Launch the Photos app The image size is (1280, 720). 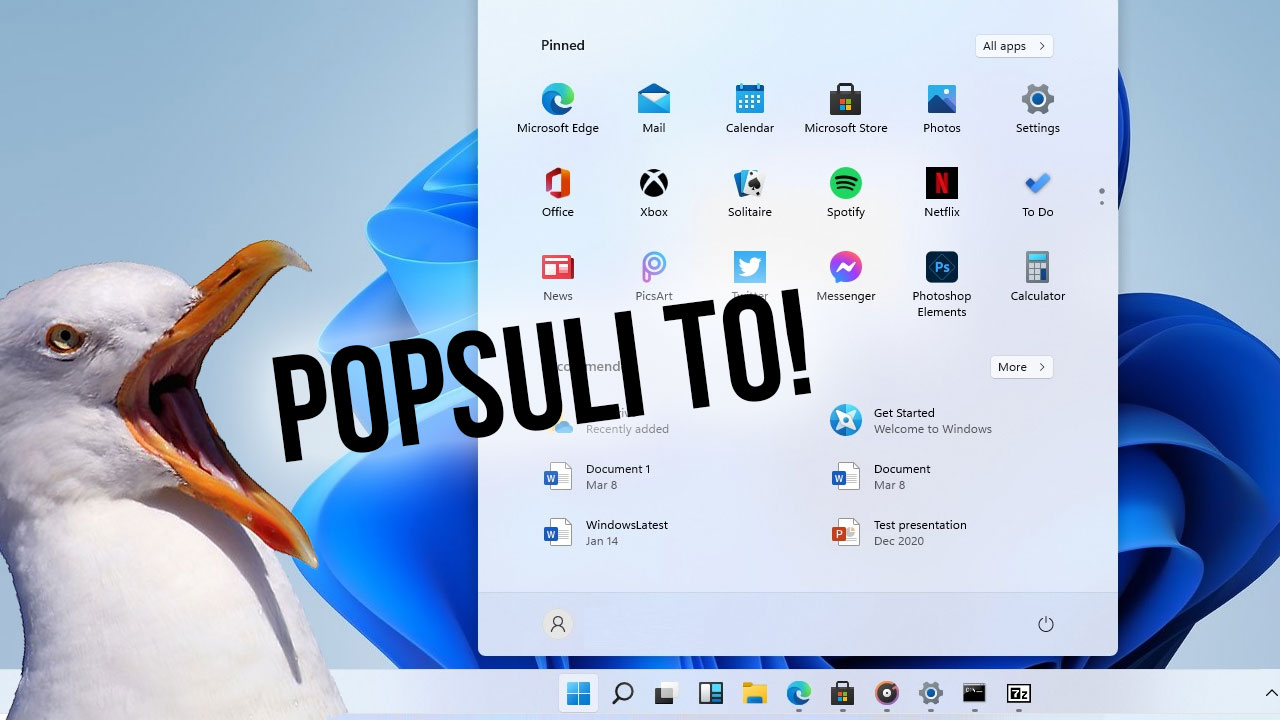(x=942, y=109)
